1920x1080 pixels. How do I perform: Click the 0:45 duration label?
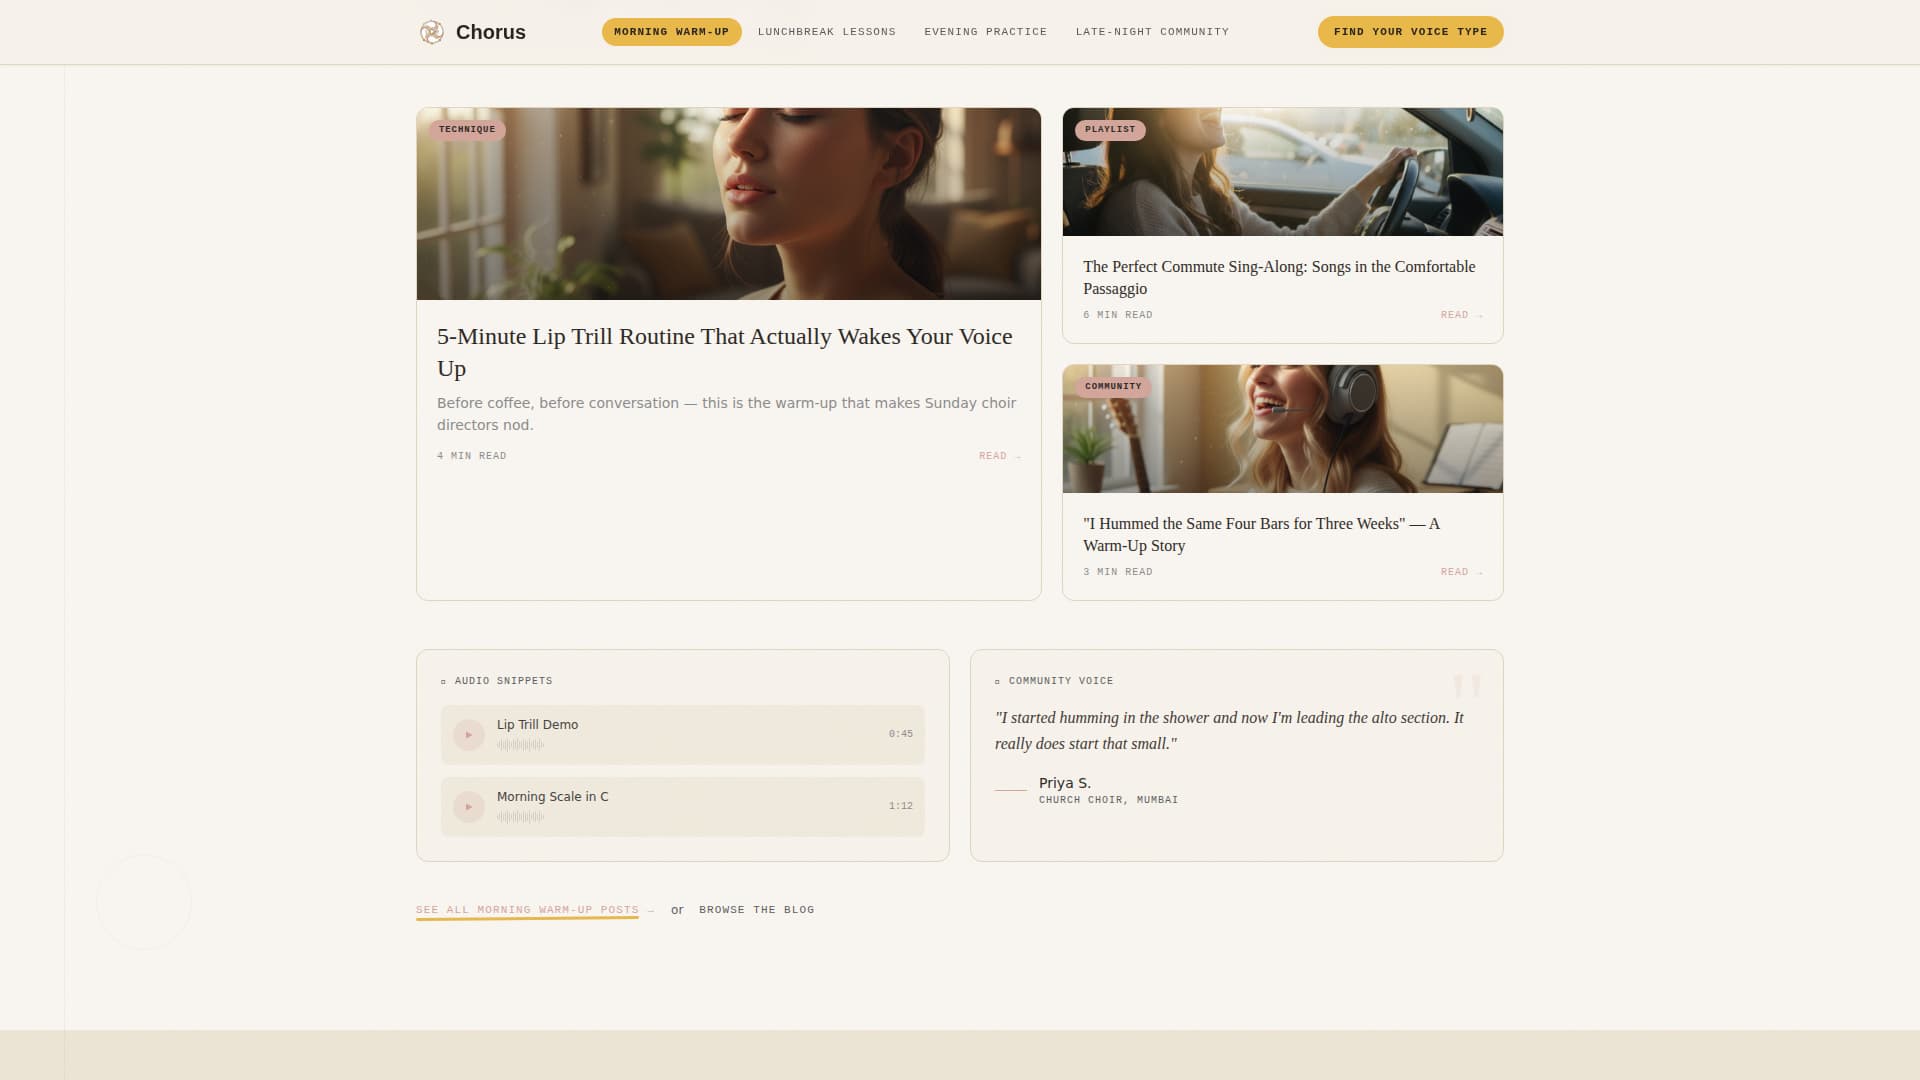(x=900, y=734)
